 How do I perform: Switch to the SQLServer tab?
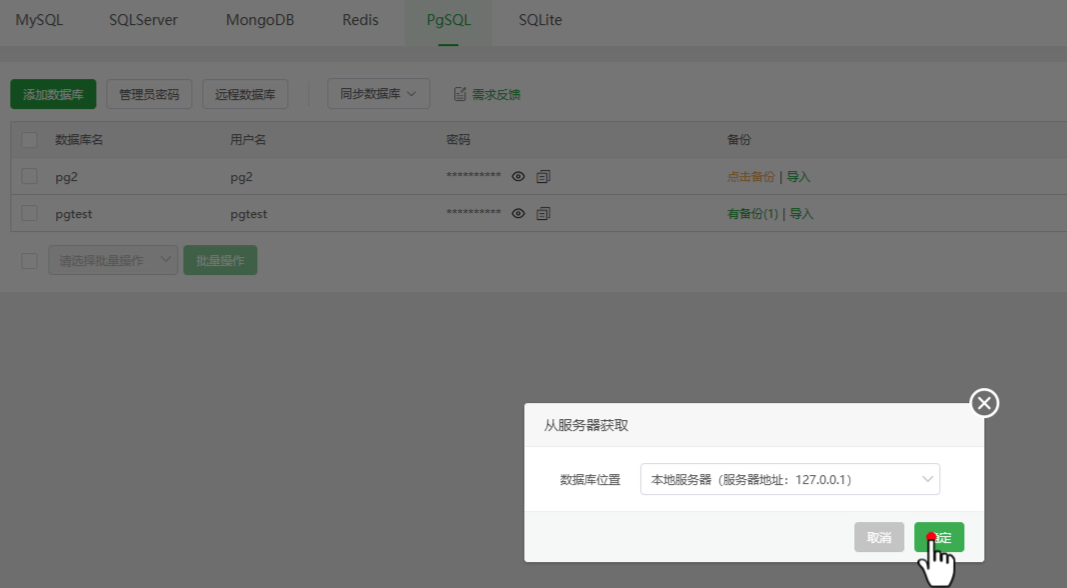(143, 20)
